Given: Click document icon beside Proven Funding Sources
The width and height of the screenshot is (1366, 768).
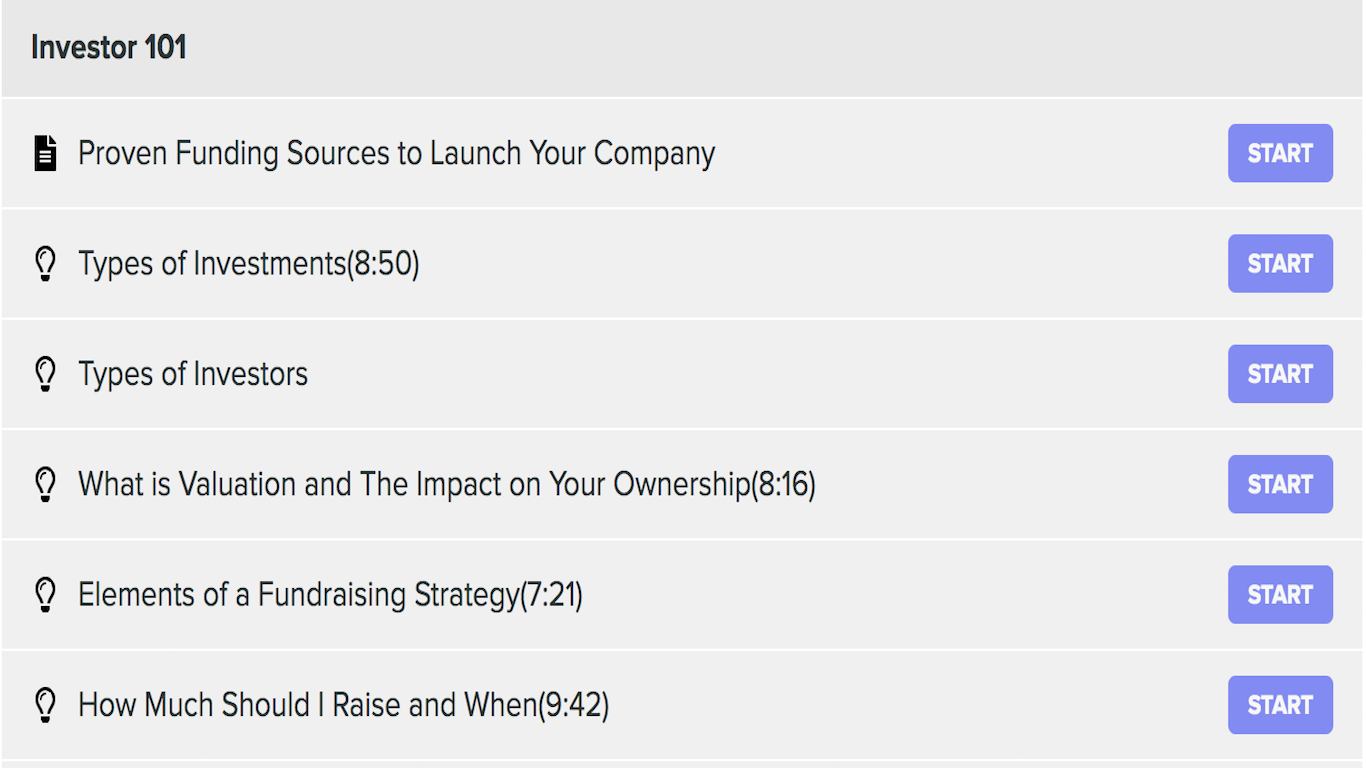Looking at the screenshot, I should (45, 153).
